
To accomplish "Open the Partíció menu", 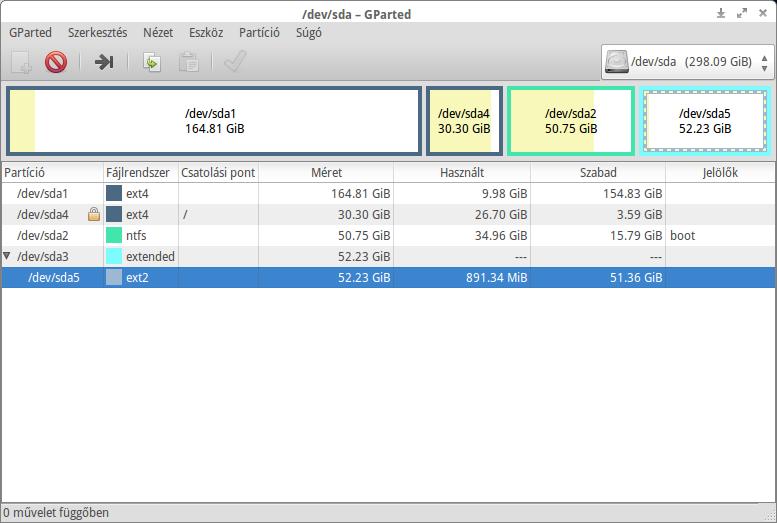I will pos(259,33).
